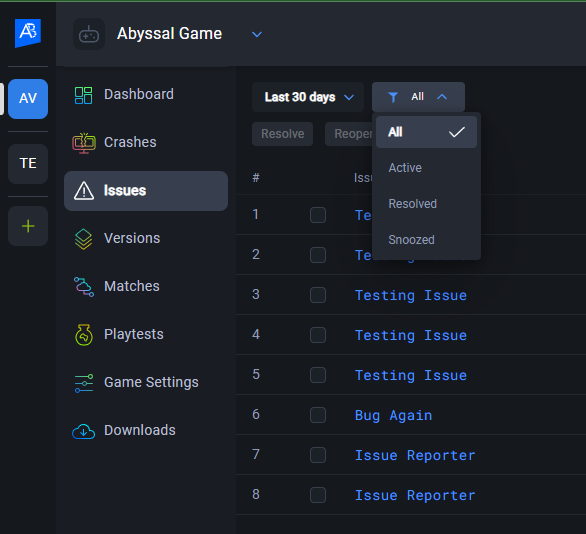Click the Game Settings sliders icon
This screenshot has height=534, width=586.
coord(84,383)
